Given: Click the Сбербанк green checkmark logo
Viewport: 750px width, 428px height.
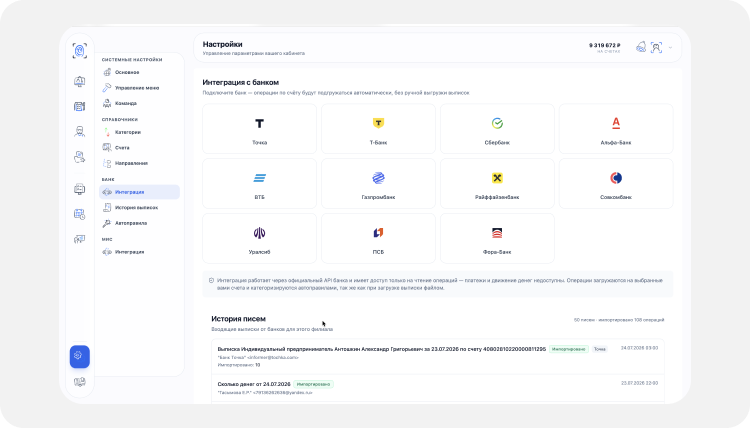Looking at the screenshot, I should click(x=497, y=123).
